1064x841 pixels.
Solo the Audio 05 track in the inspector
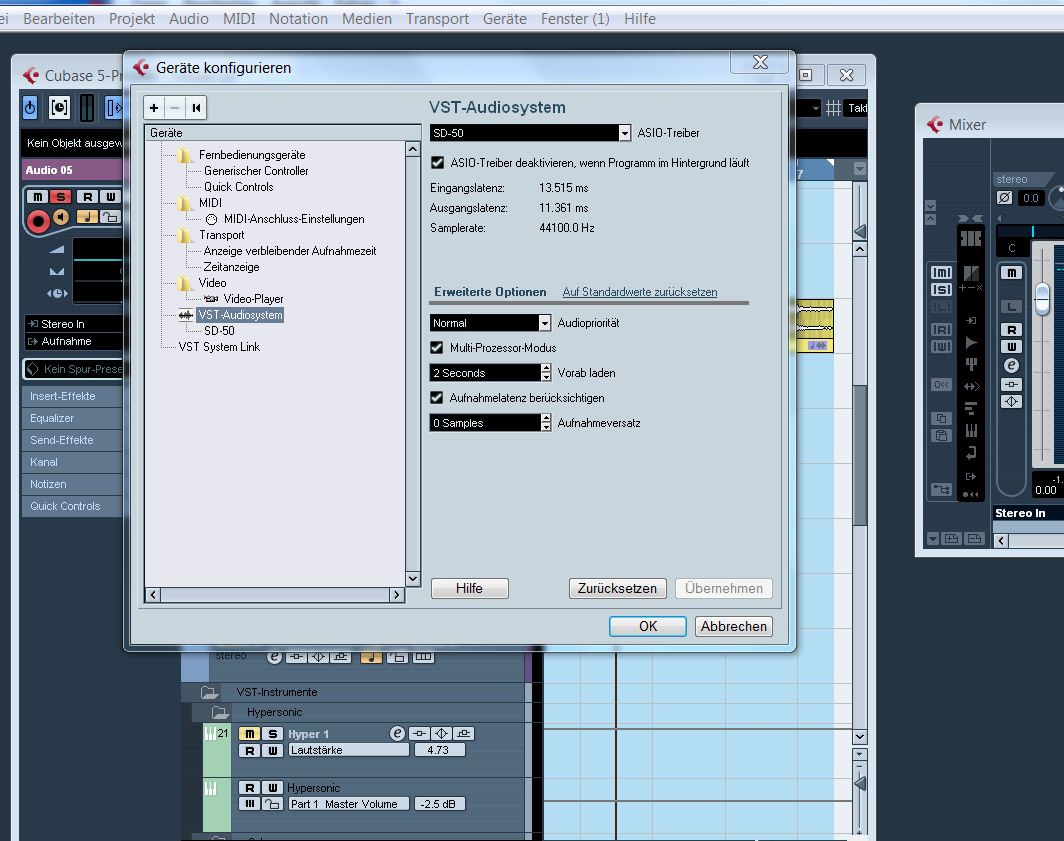60,197
